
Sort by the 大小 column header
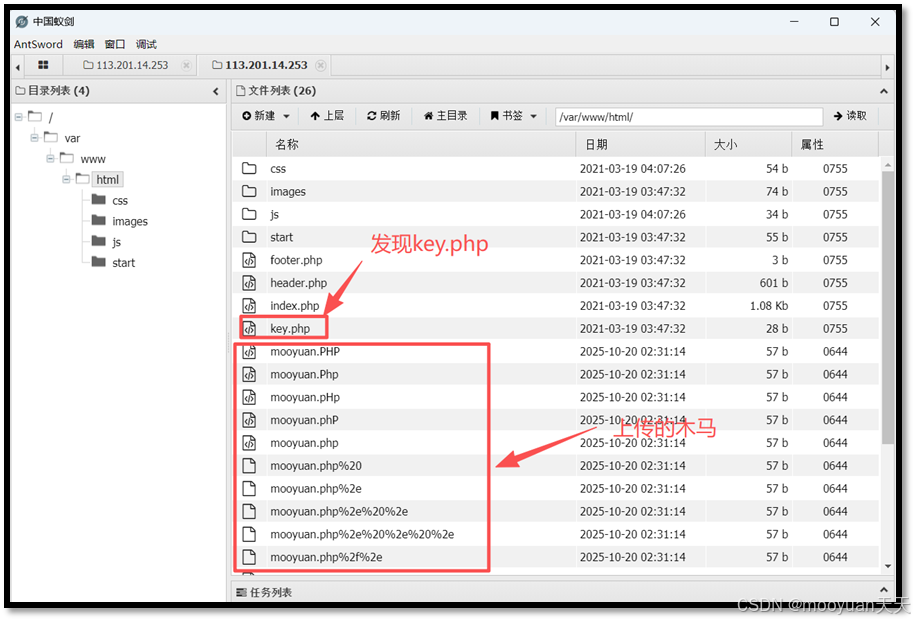point(749,145)
